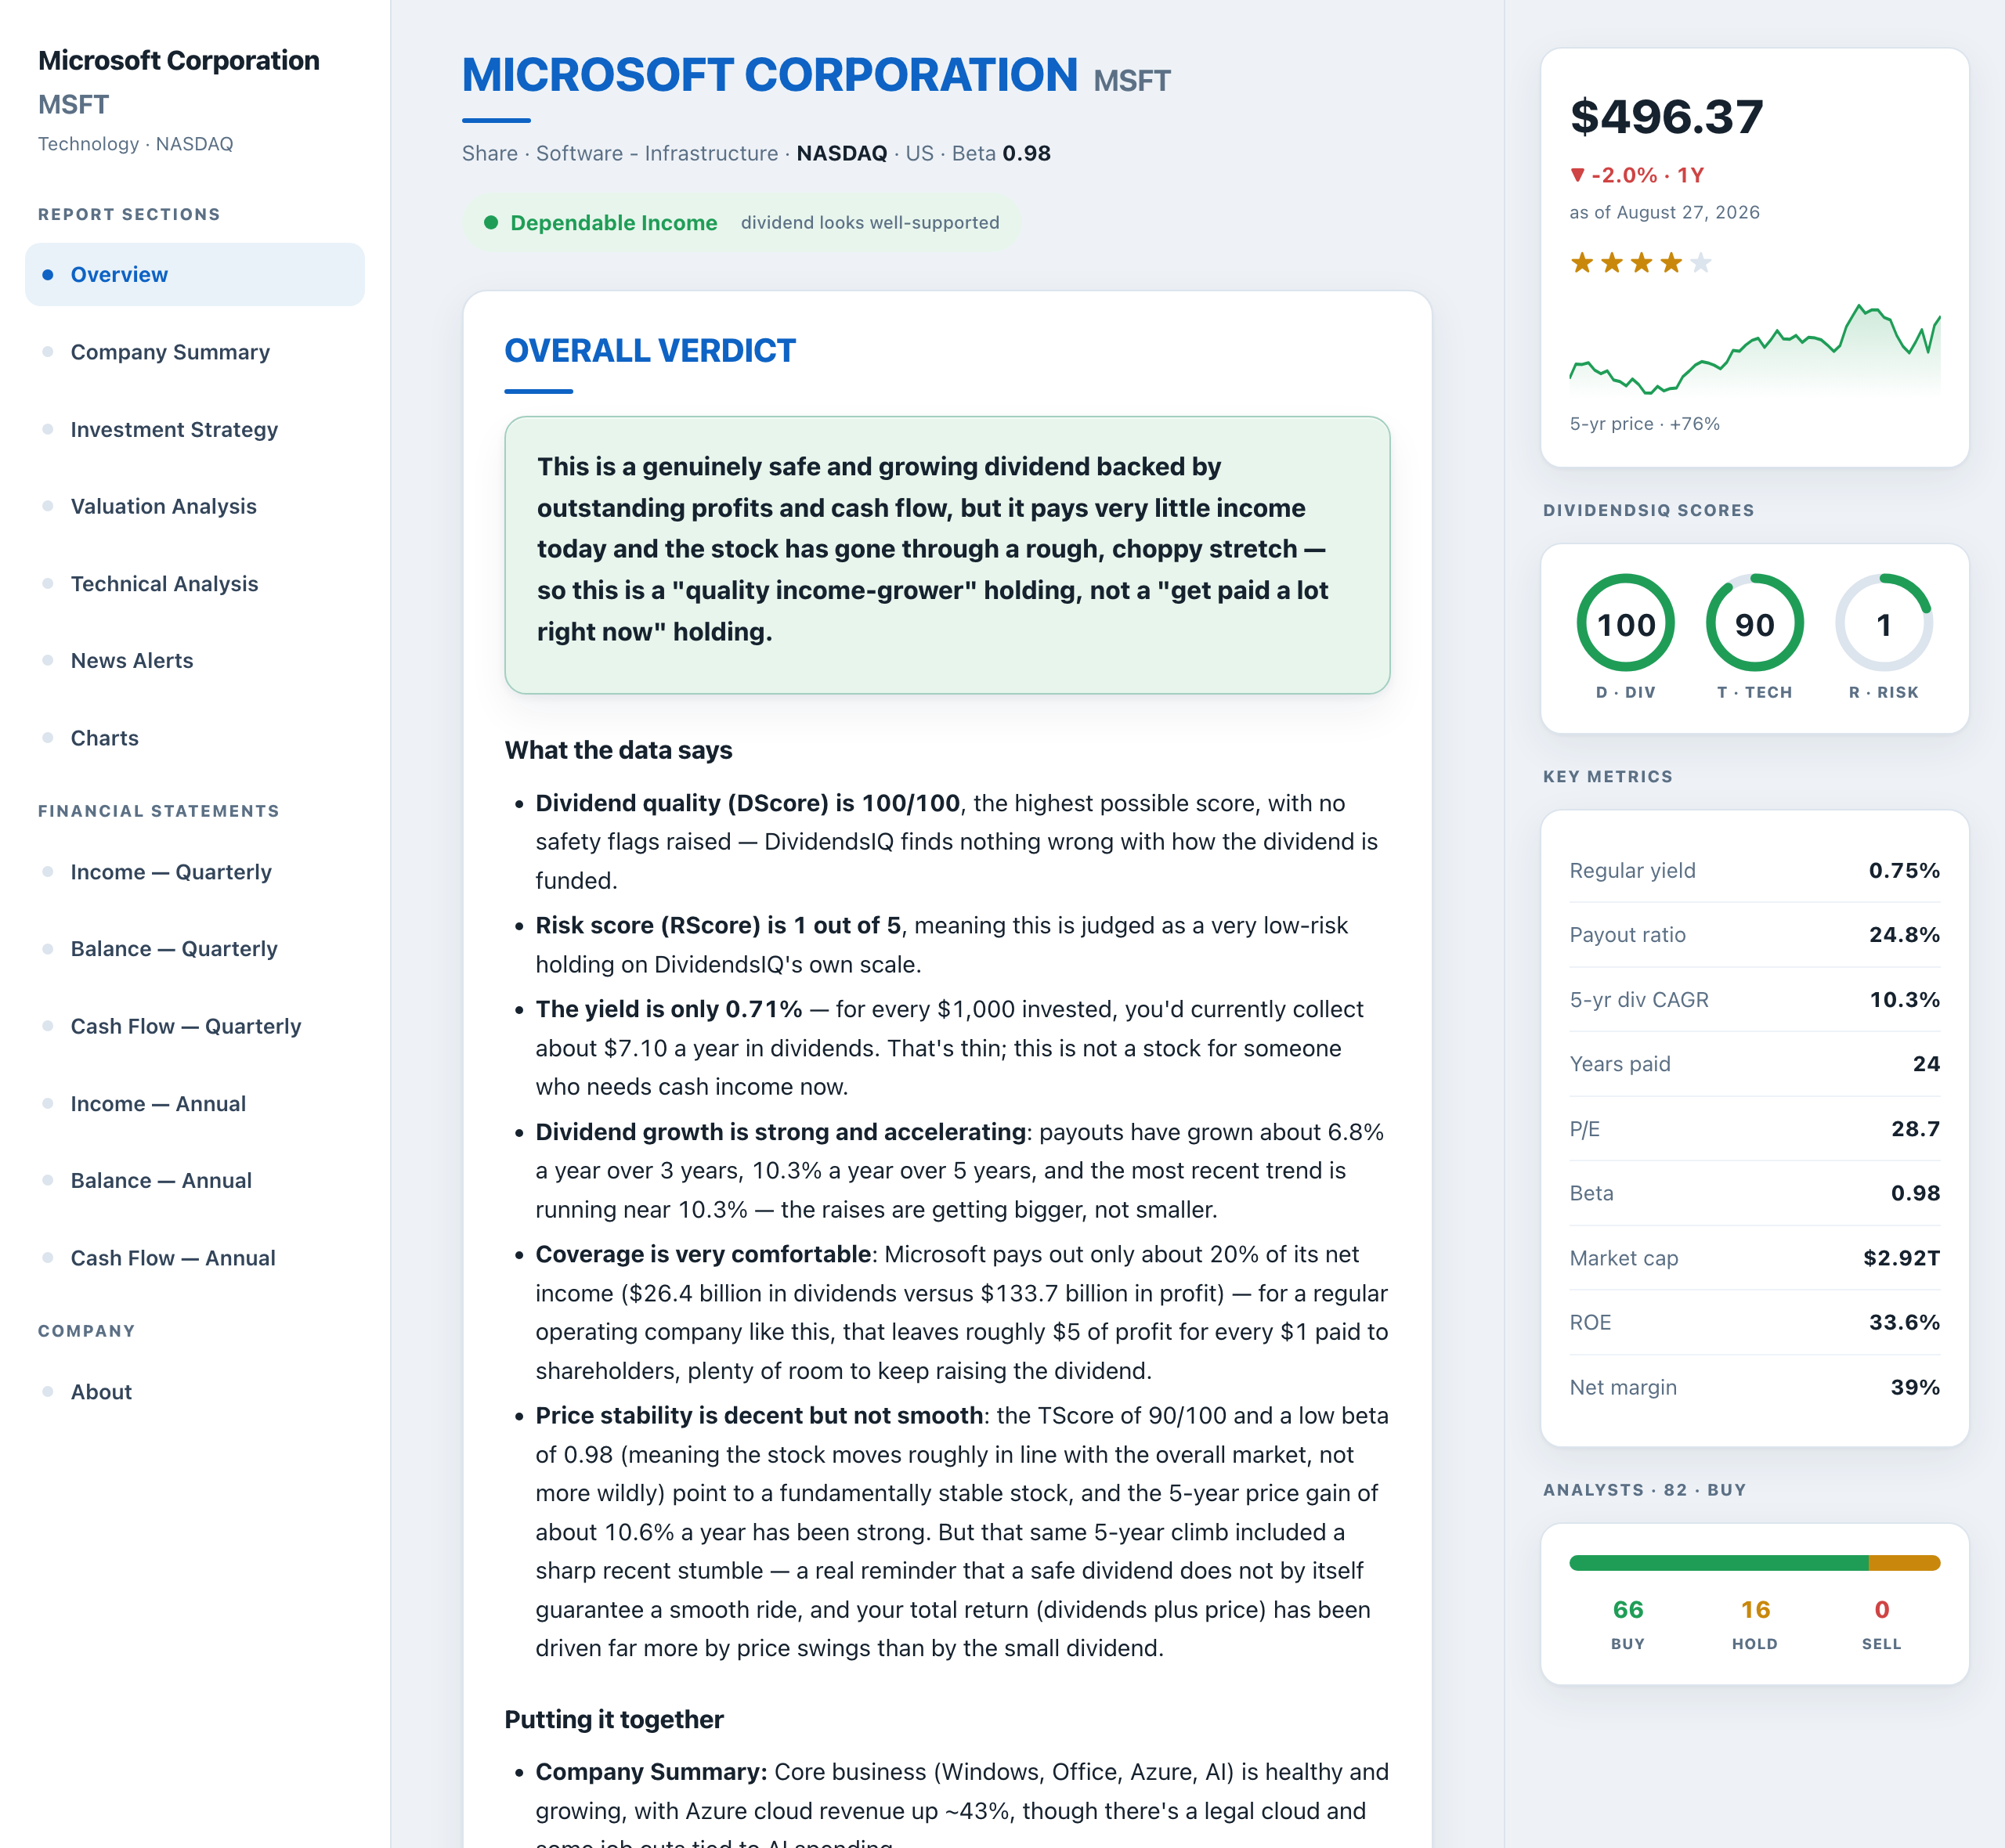
Task: Open Cash Flow — Quarterly statement
Action: (195, 1026)
